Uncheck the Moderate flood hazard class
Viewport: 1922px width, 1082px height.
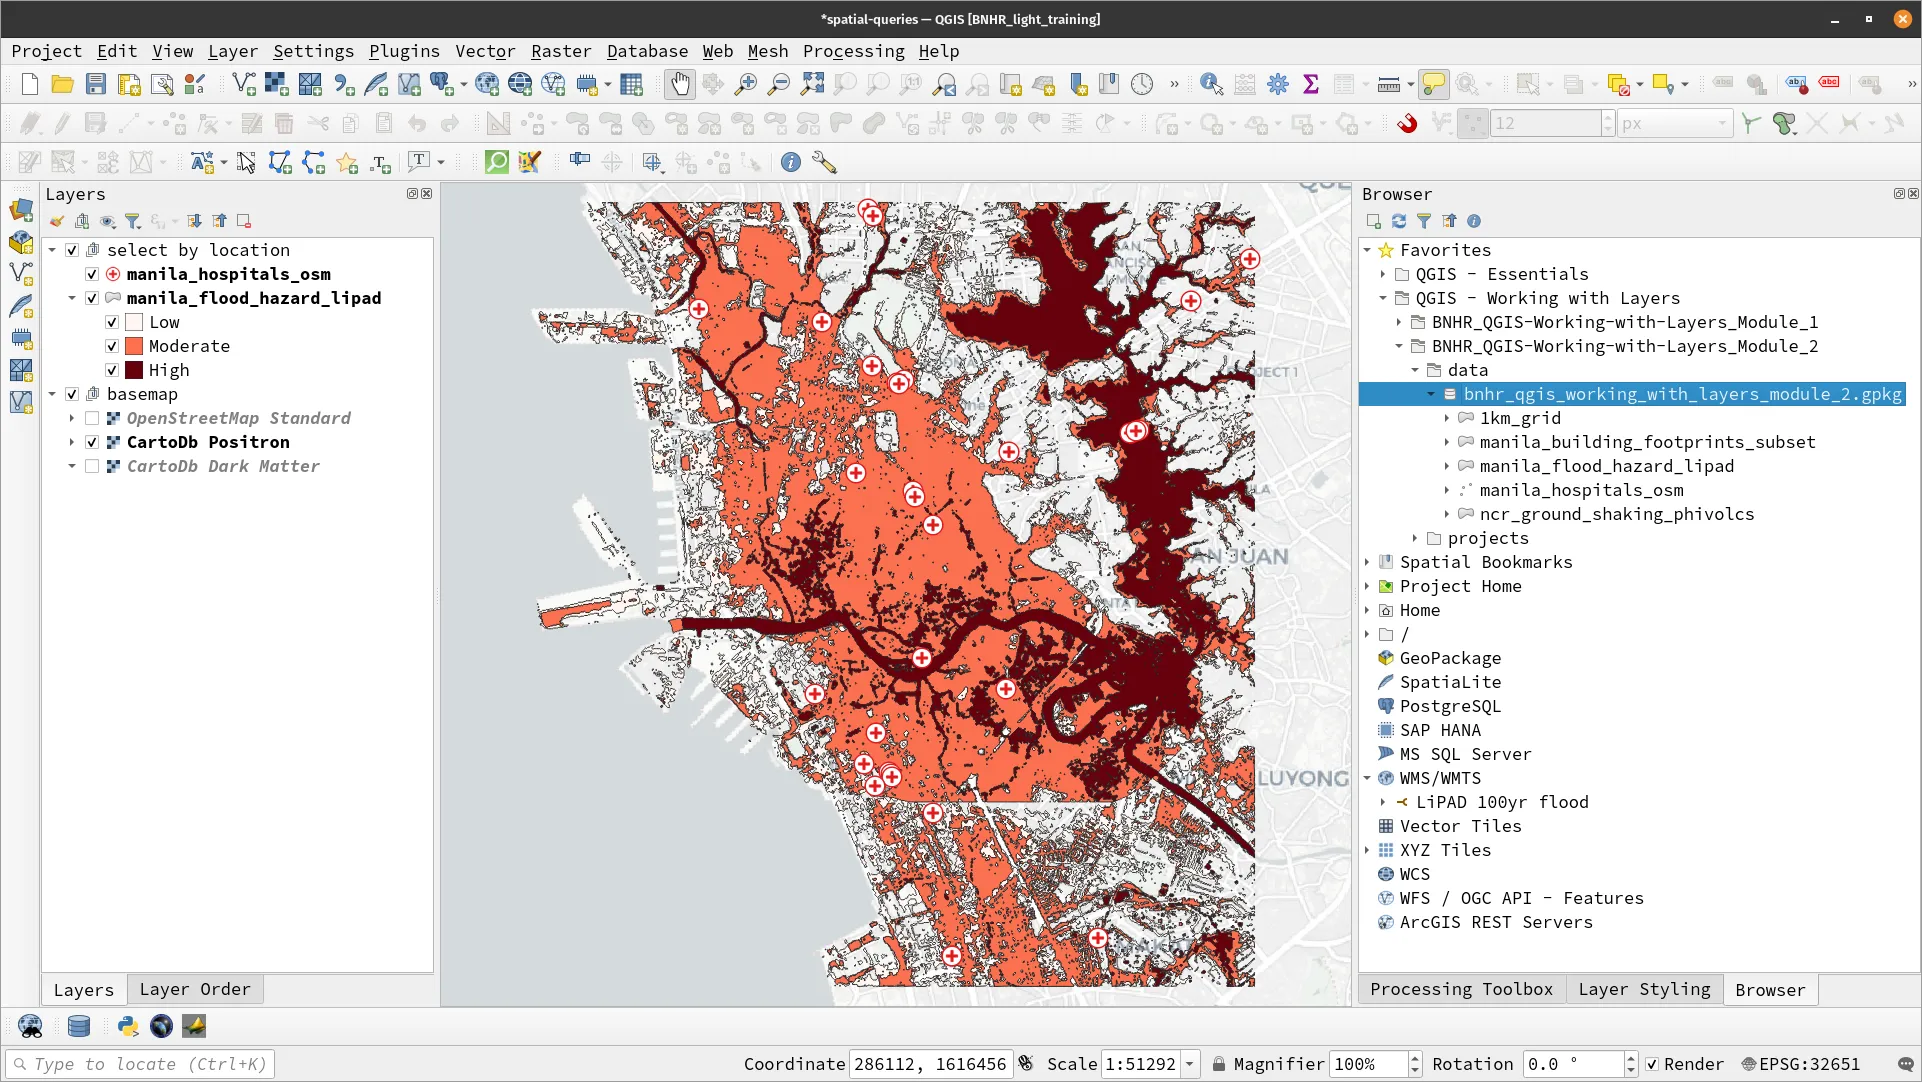pos(112,346)
